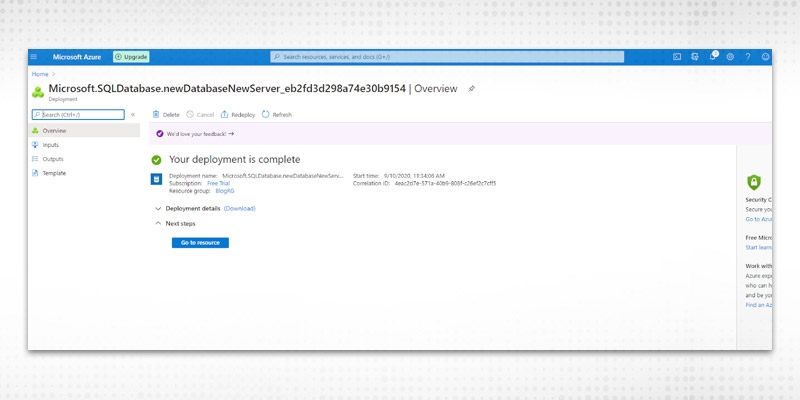
Task: Open portal settings gear
Action: (x=730, y=57)
